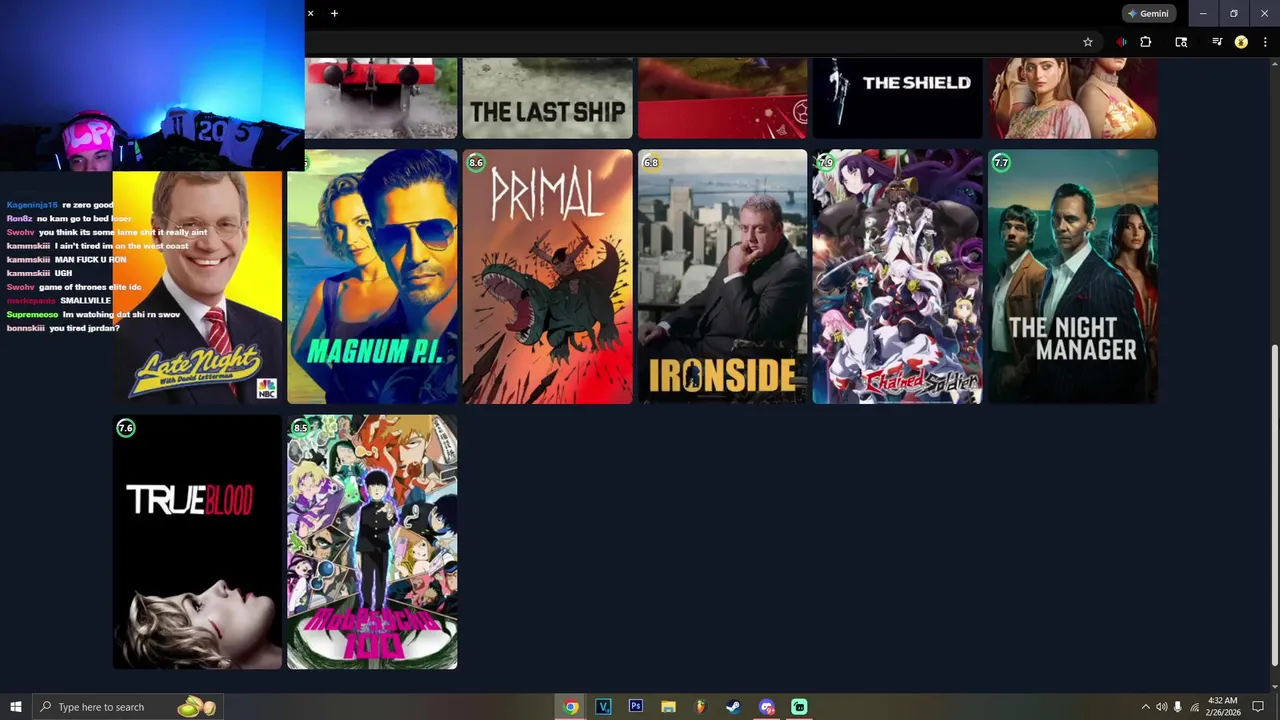Open the True Blood poster
This screenshot has width=1280, height=720.
point(197,542)
